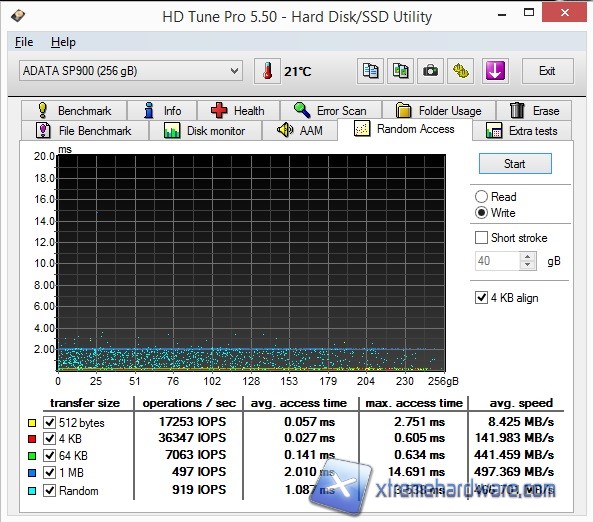The width and height of the screenshot is (593, 522).
Task: Open the File Benchmark tab
Action: click(x=85, y=130)
